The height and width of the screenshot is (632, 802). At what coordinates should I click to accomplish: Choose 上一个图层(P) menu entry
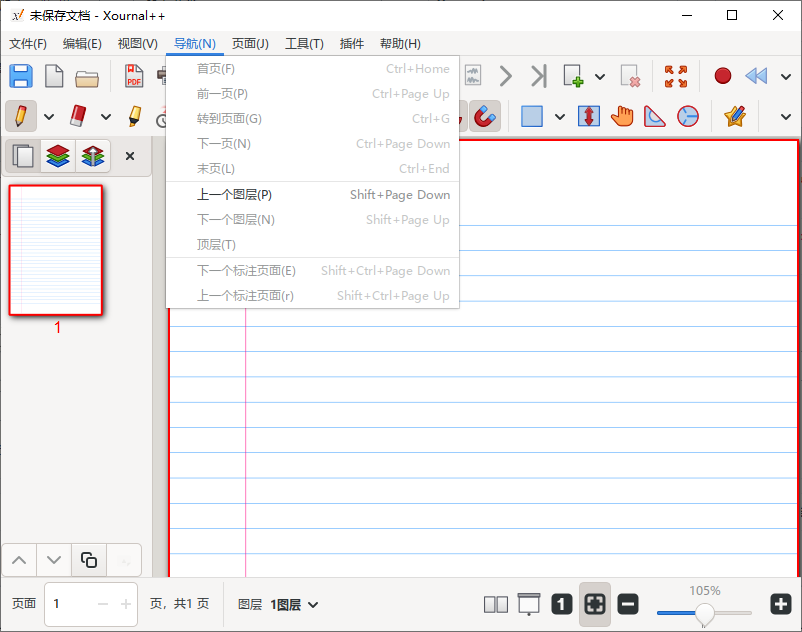pyautogui.click(x=313, y=195)
